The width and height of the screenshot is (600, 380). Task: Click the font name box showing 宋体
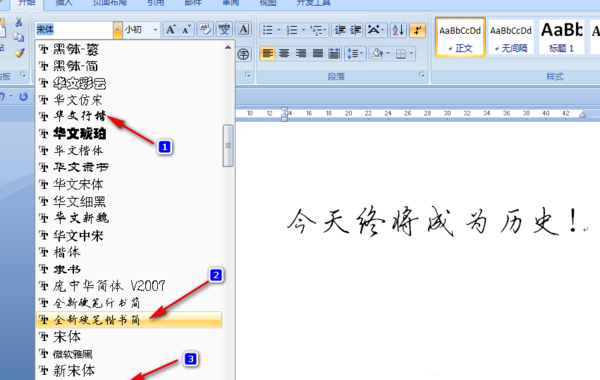point(74,30)
